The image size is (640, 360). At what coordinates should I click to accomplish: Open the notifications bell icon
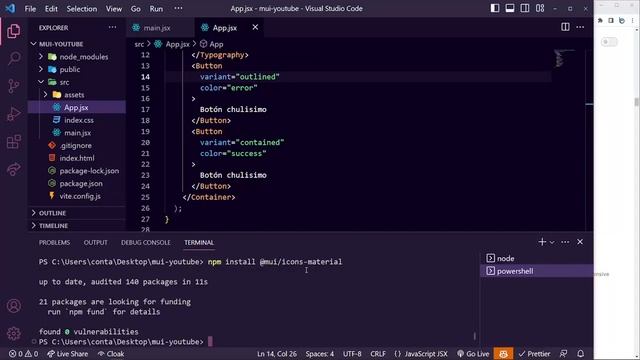coord(580,354)
